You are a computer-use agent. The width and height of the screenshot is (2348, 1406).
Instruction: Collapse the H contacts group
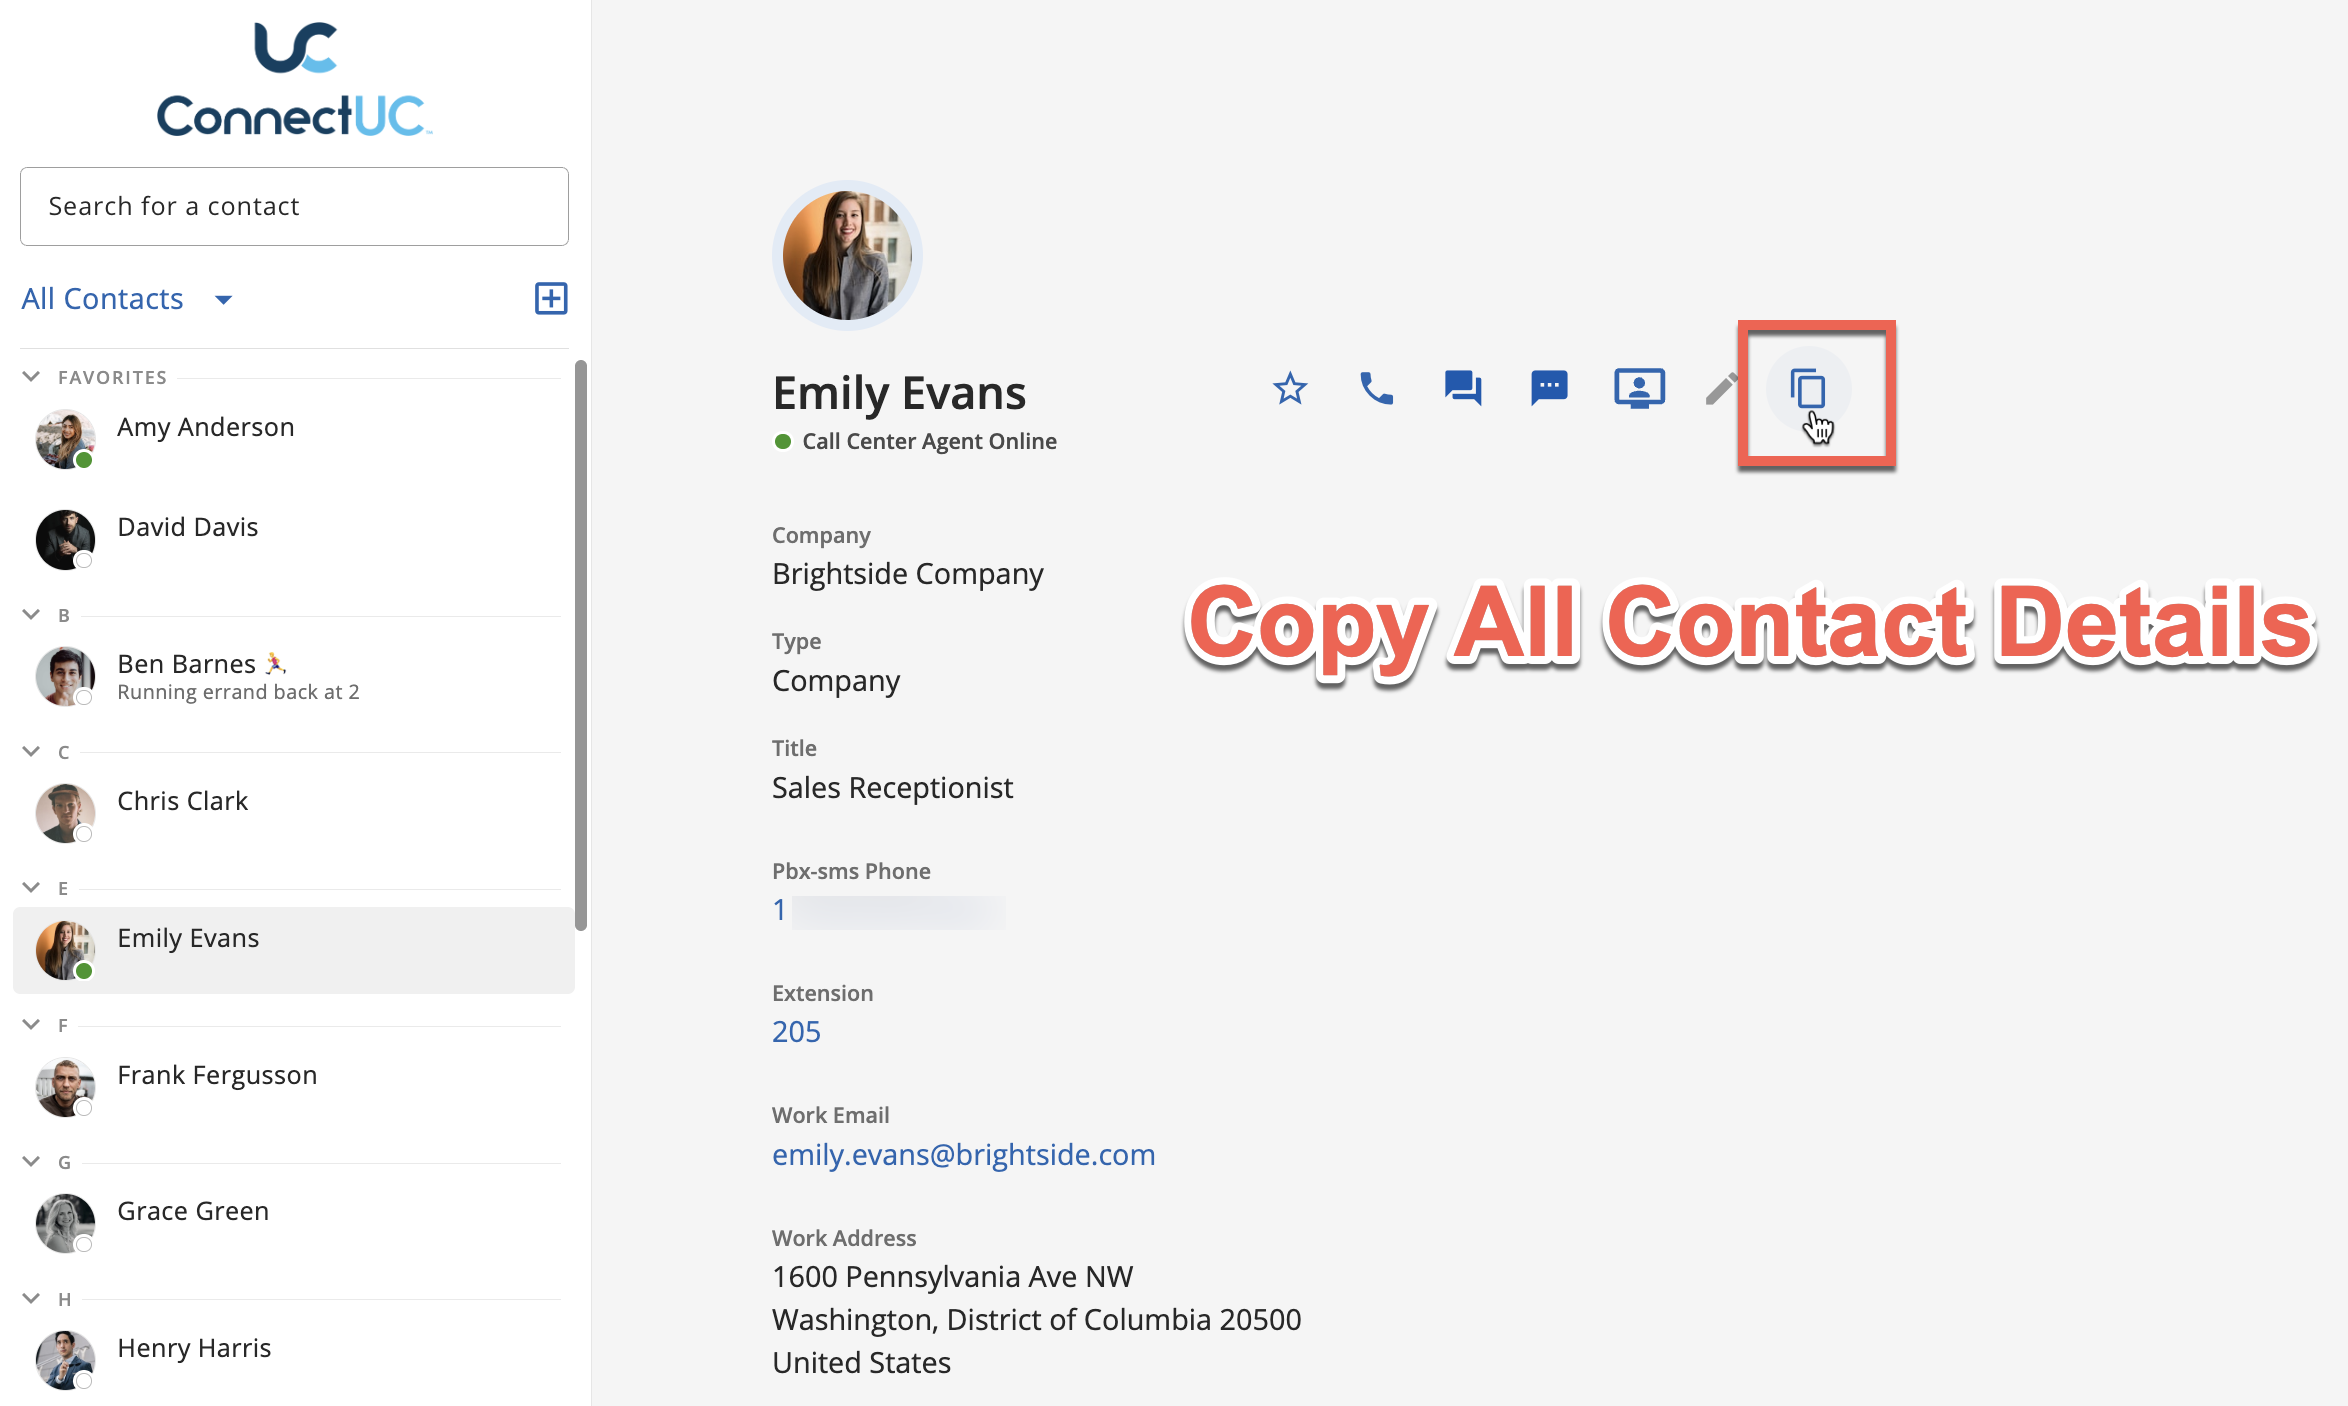(x=31, y=1298)
